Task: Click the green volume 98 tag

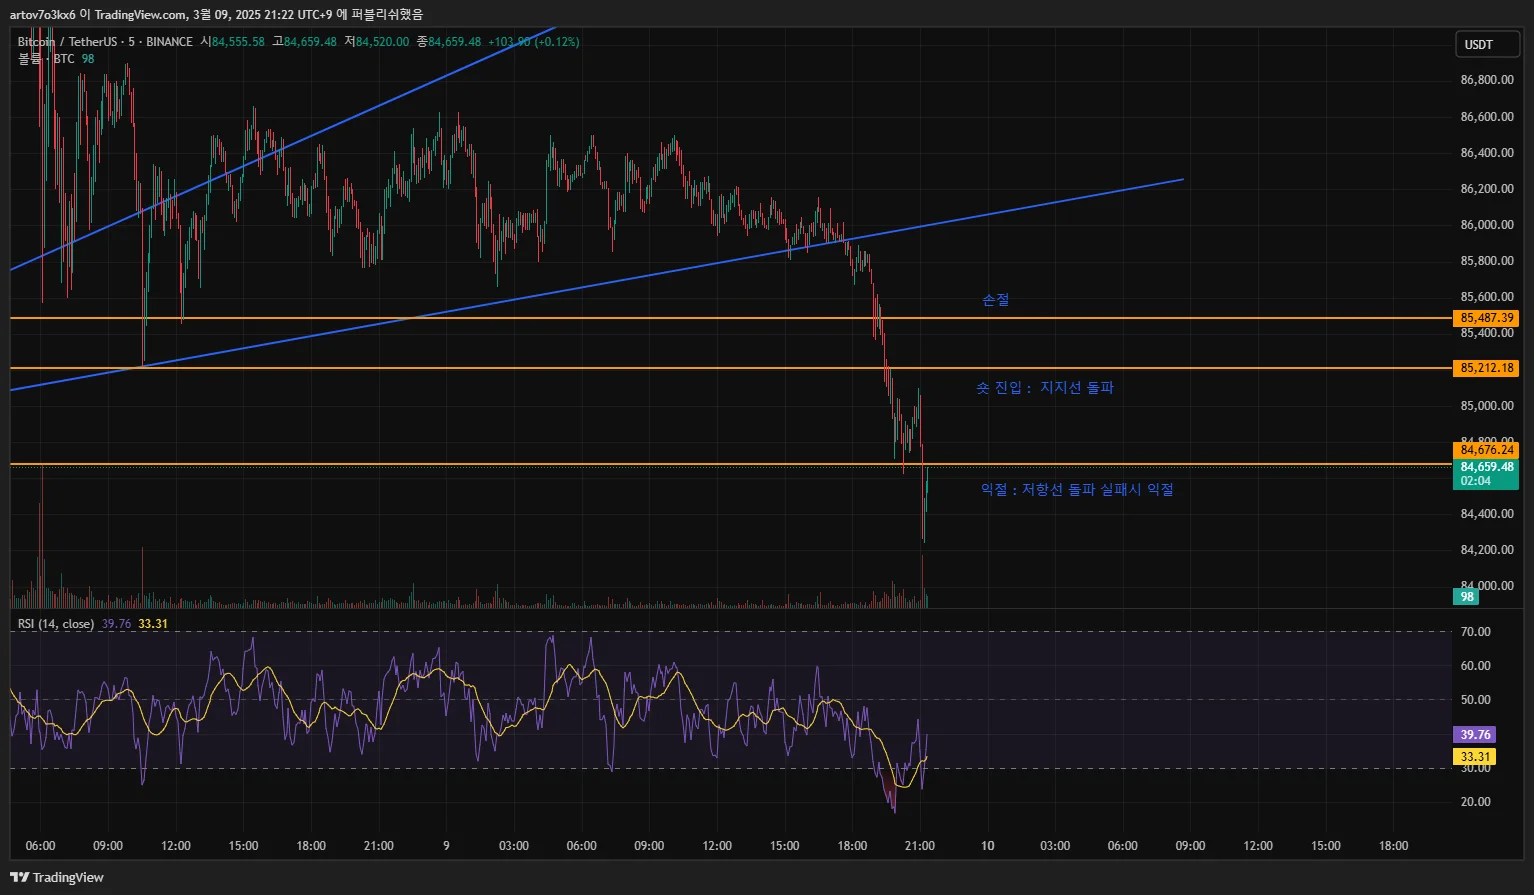Action: pyautogui.click(x=1466, y=597)
